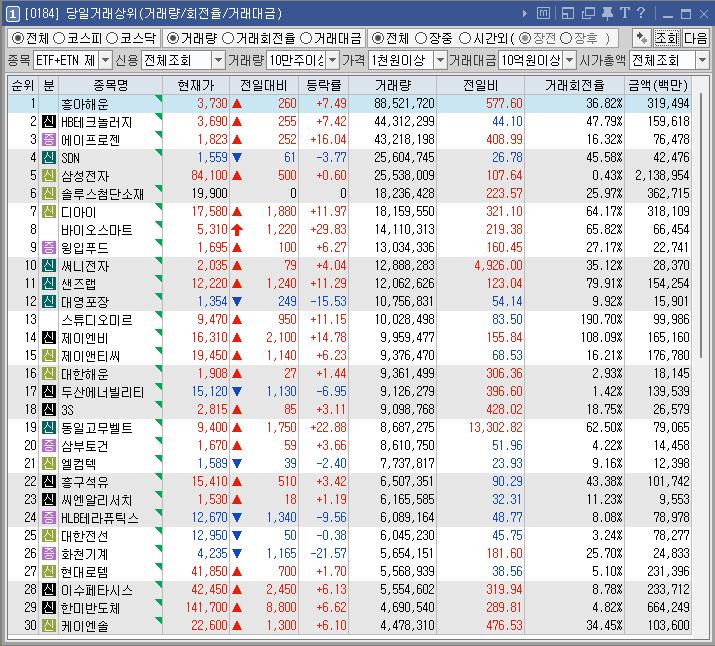Open help with the question mark icon
The image size is (715, 646).
tap(641, 13)
